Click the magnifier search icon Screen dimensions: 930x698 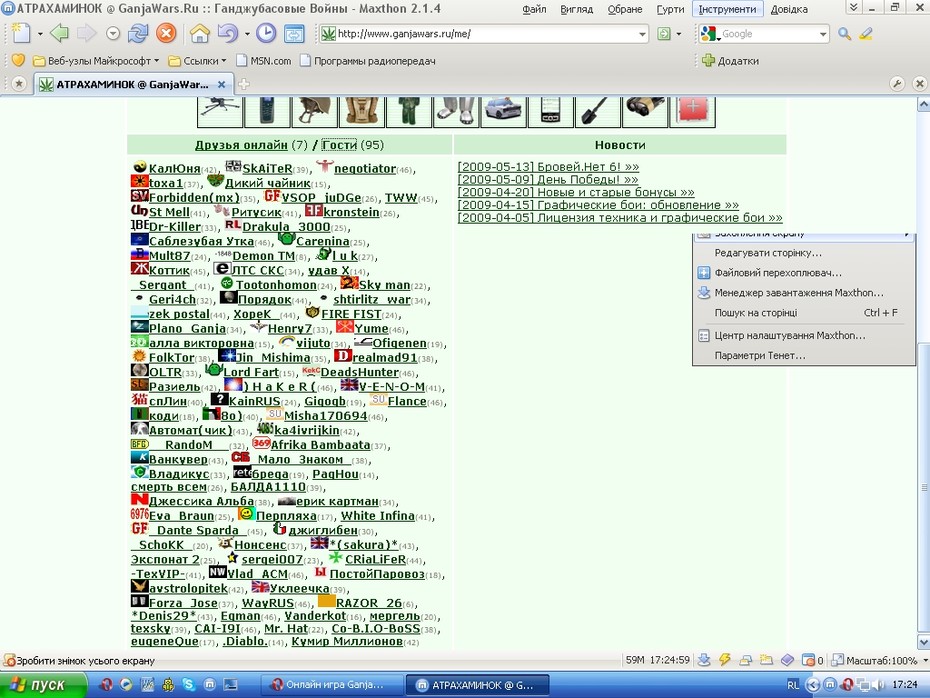coord(845,34)
